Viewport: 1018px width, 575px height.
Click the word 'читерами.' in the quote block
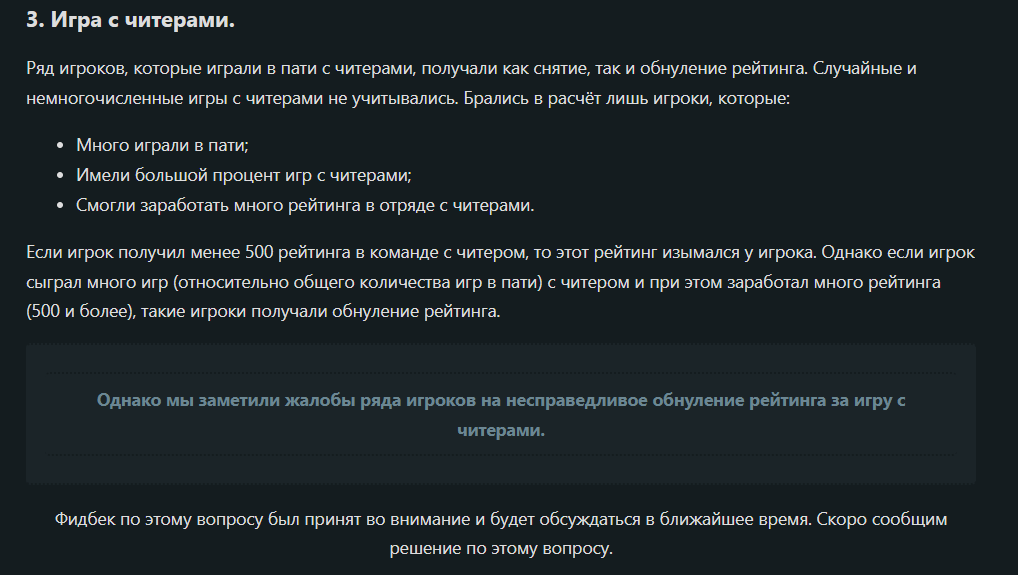[501, 430]
